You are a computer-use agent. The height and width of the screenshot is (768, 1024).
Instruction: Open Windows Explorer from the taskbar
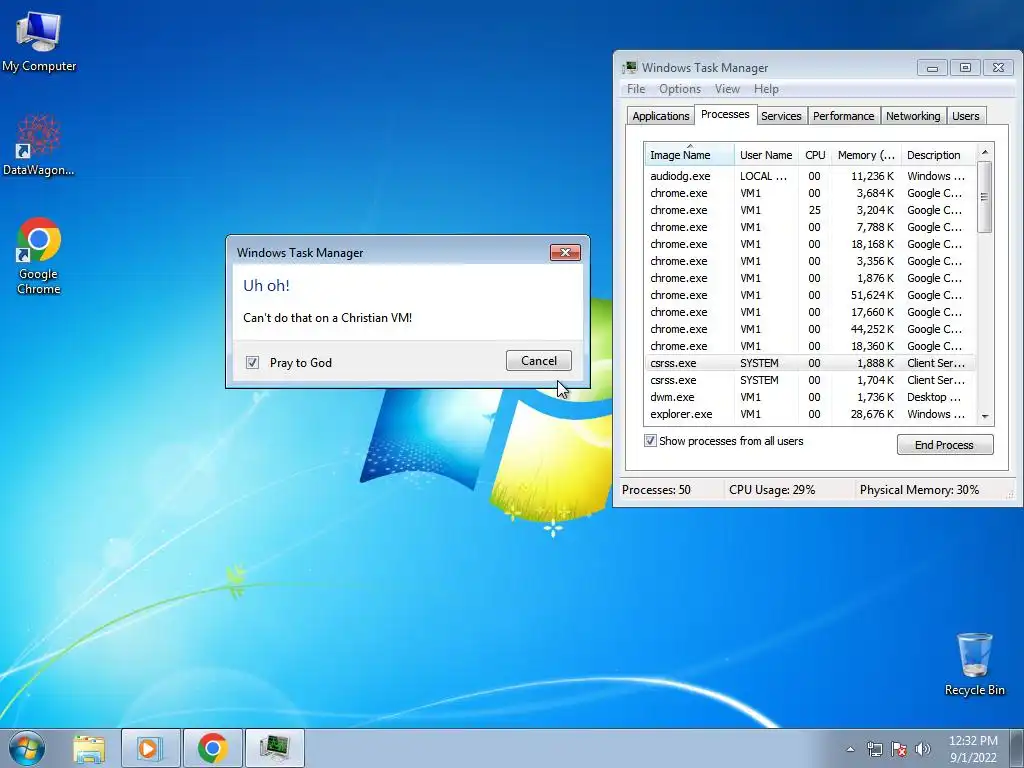click(x=89, y=748)
